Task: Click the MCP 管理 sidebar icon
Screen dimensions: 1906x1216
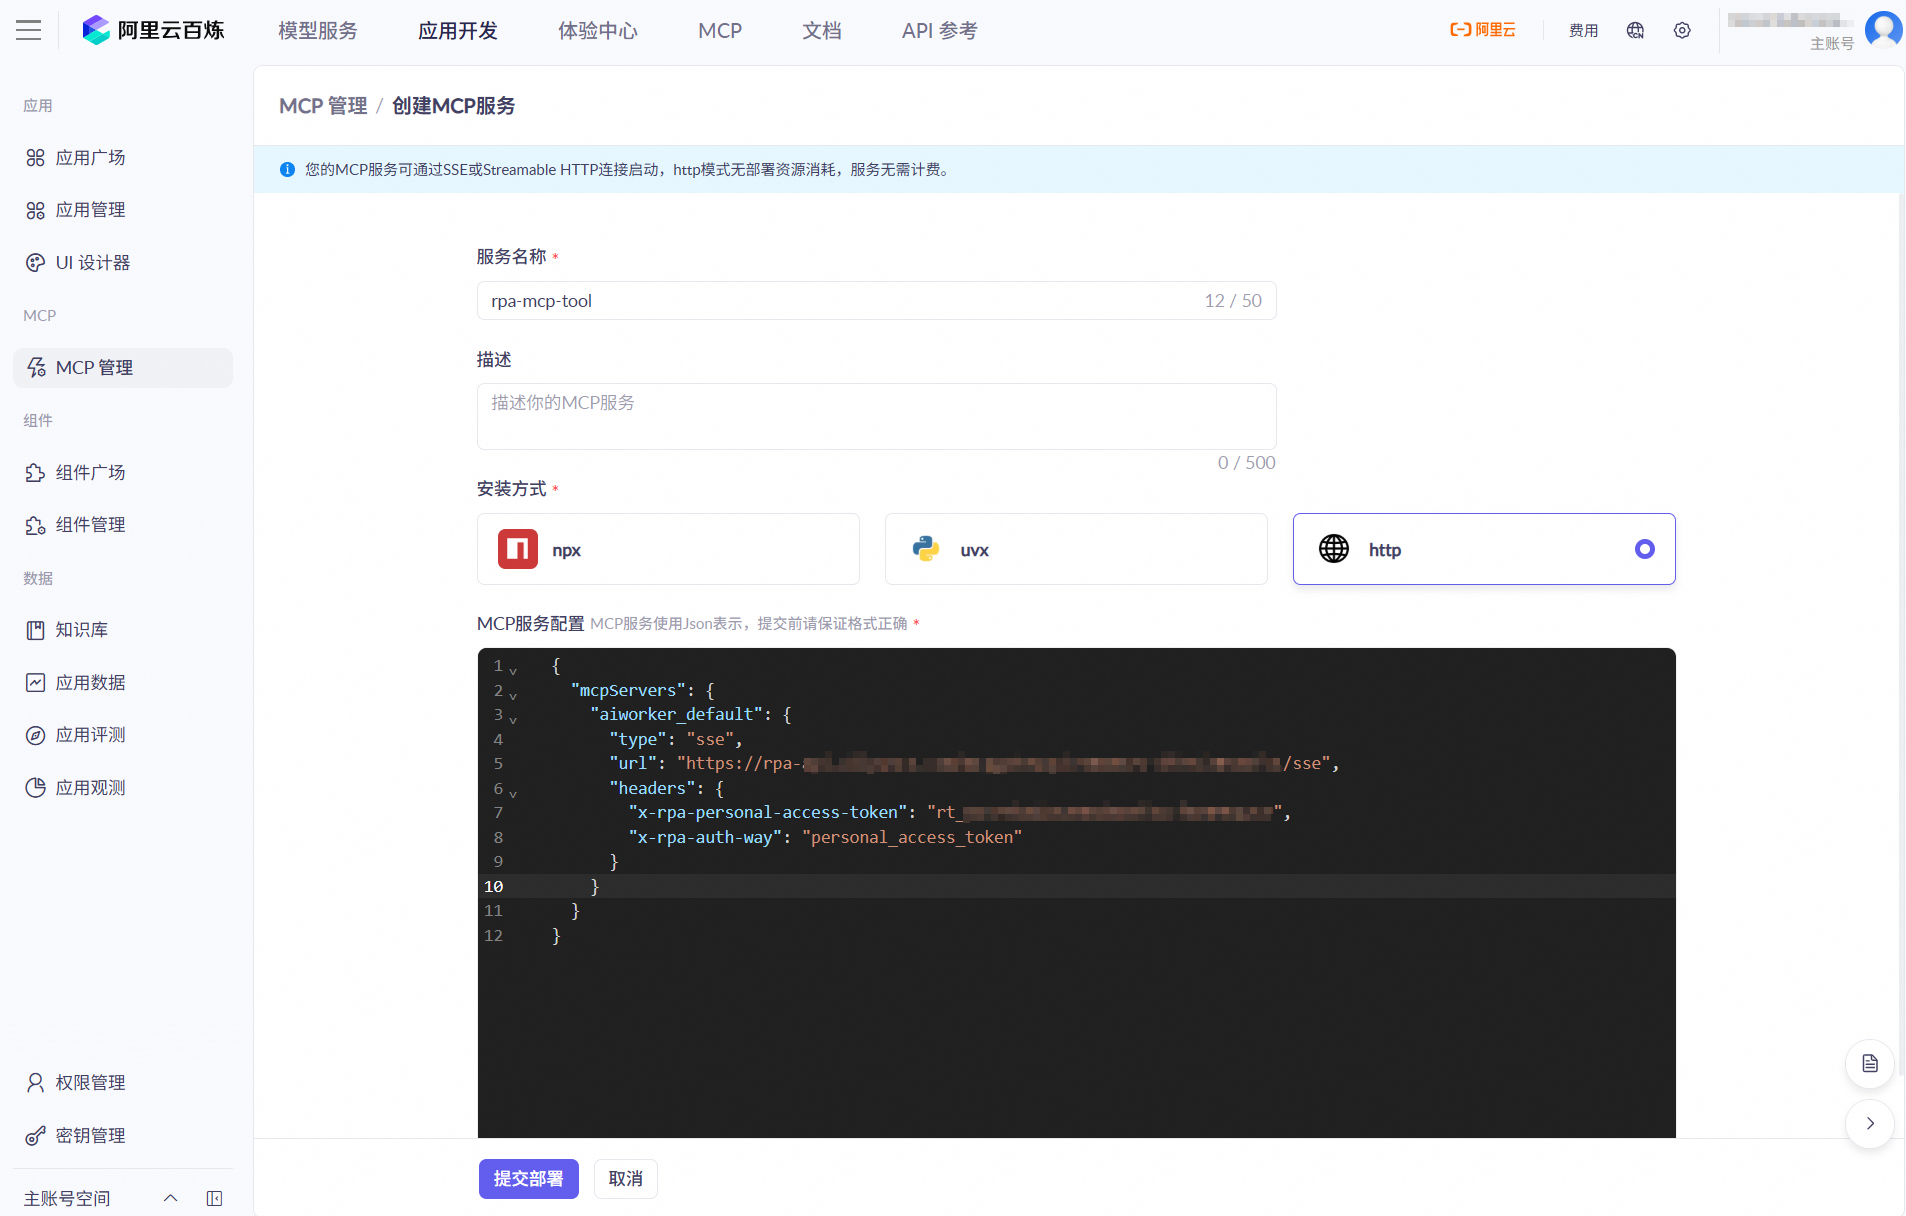Action: click(x=36, y=368)
